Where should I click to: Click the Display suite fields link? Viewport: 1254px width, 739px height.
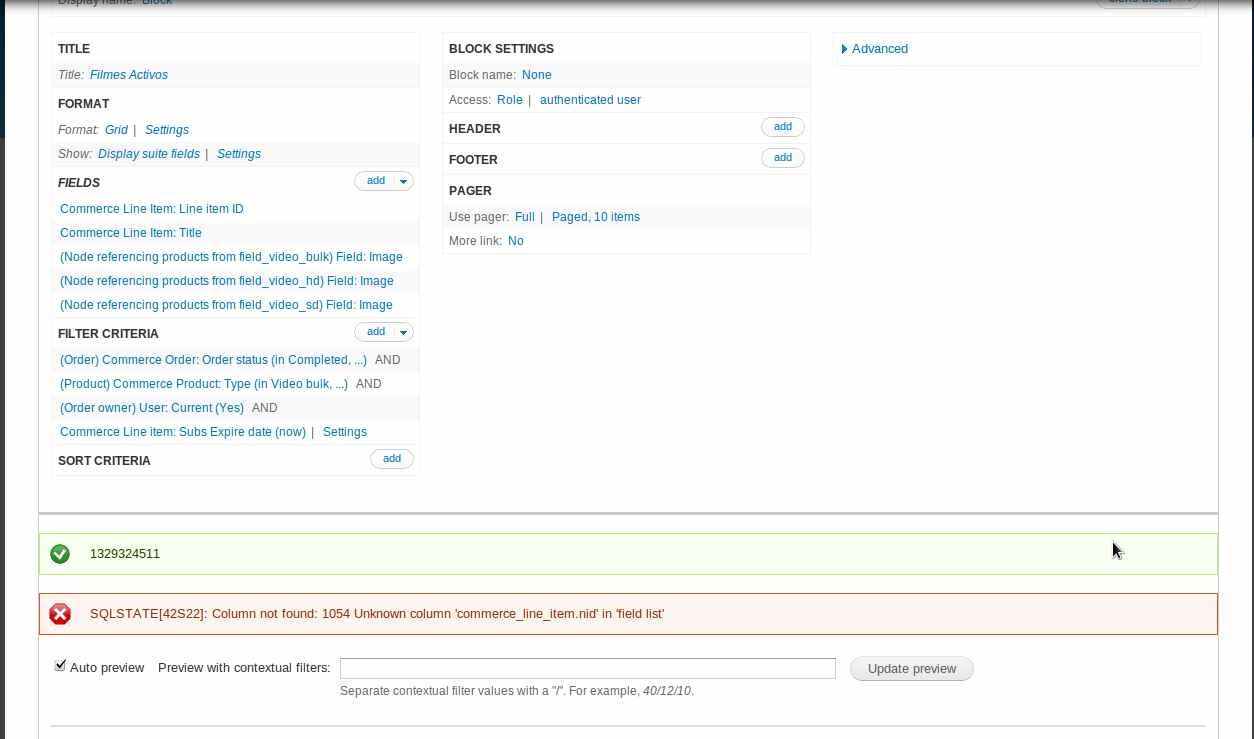pyautogui.click(x=149, y=154)
